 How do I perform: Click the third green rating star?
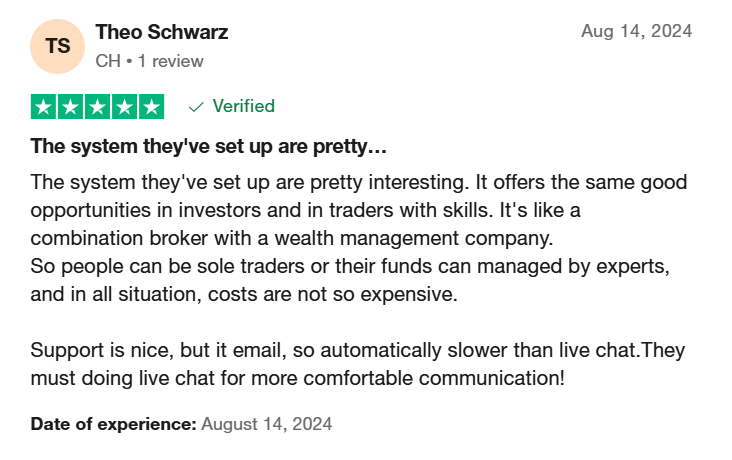[98, 106]
